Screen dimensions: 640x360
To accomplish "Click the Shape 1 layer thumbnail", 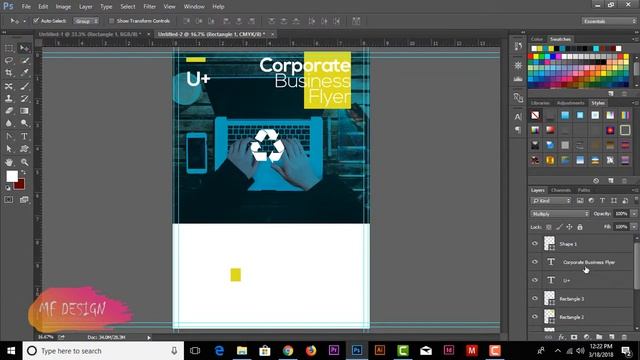I will coord(549,244).
